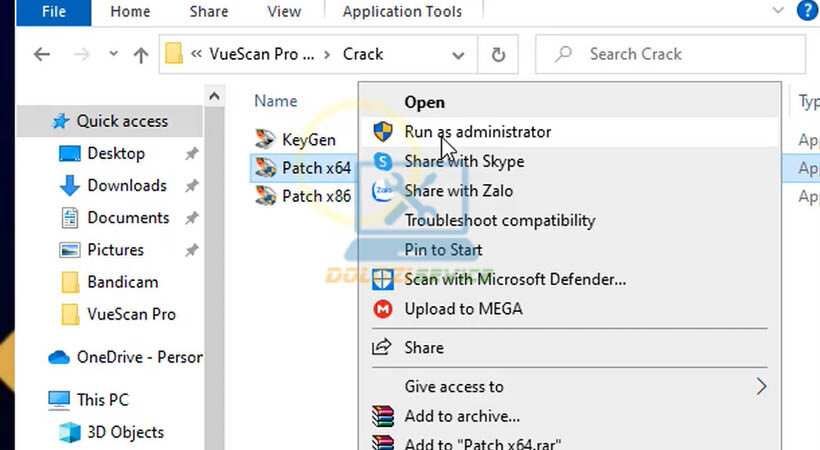Select Pin to Start menu entry
Viewport: 820px width, 450px height.
(x=443, y=250)
